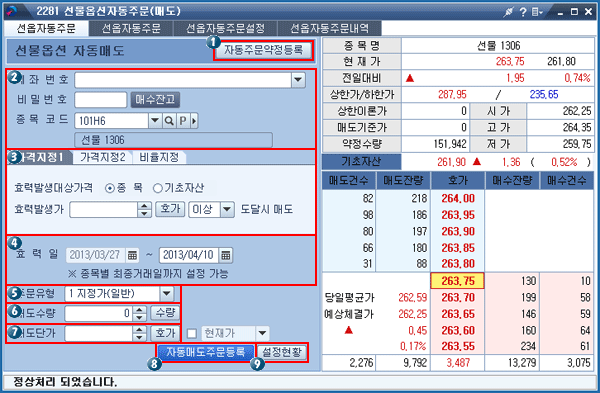Switch to the 선옵자동주문설정 tab

225,28
